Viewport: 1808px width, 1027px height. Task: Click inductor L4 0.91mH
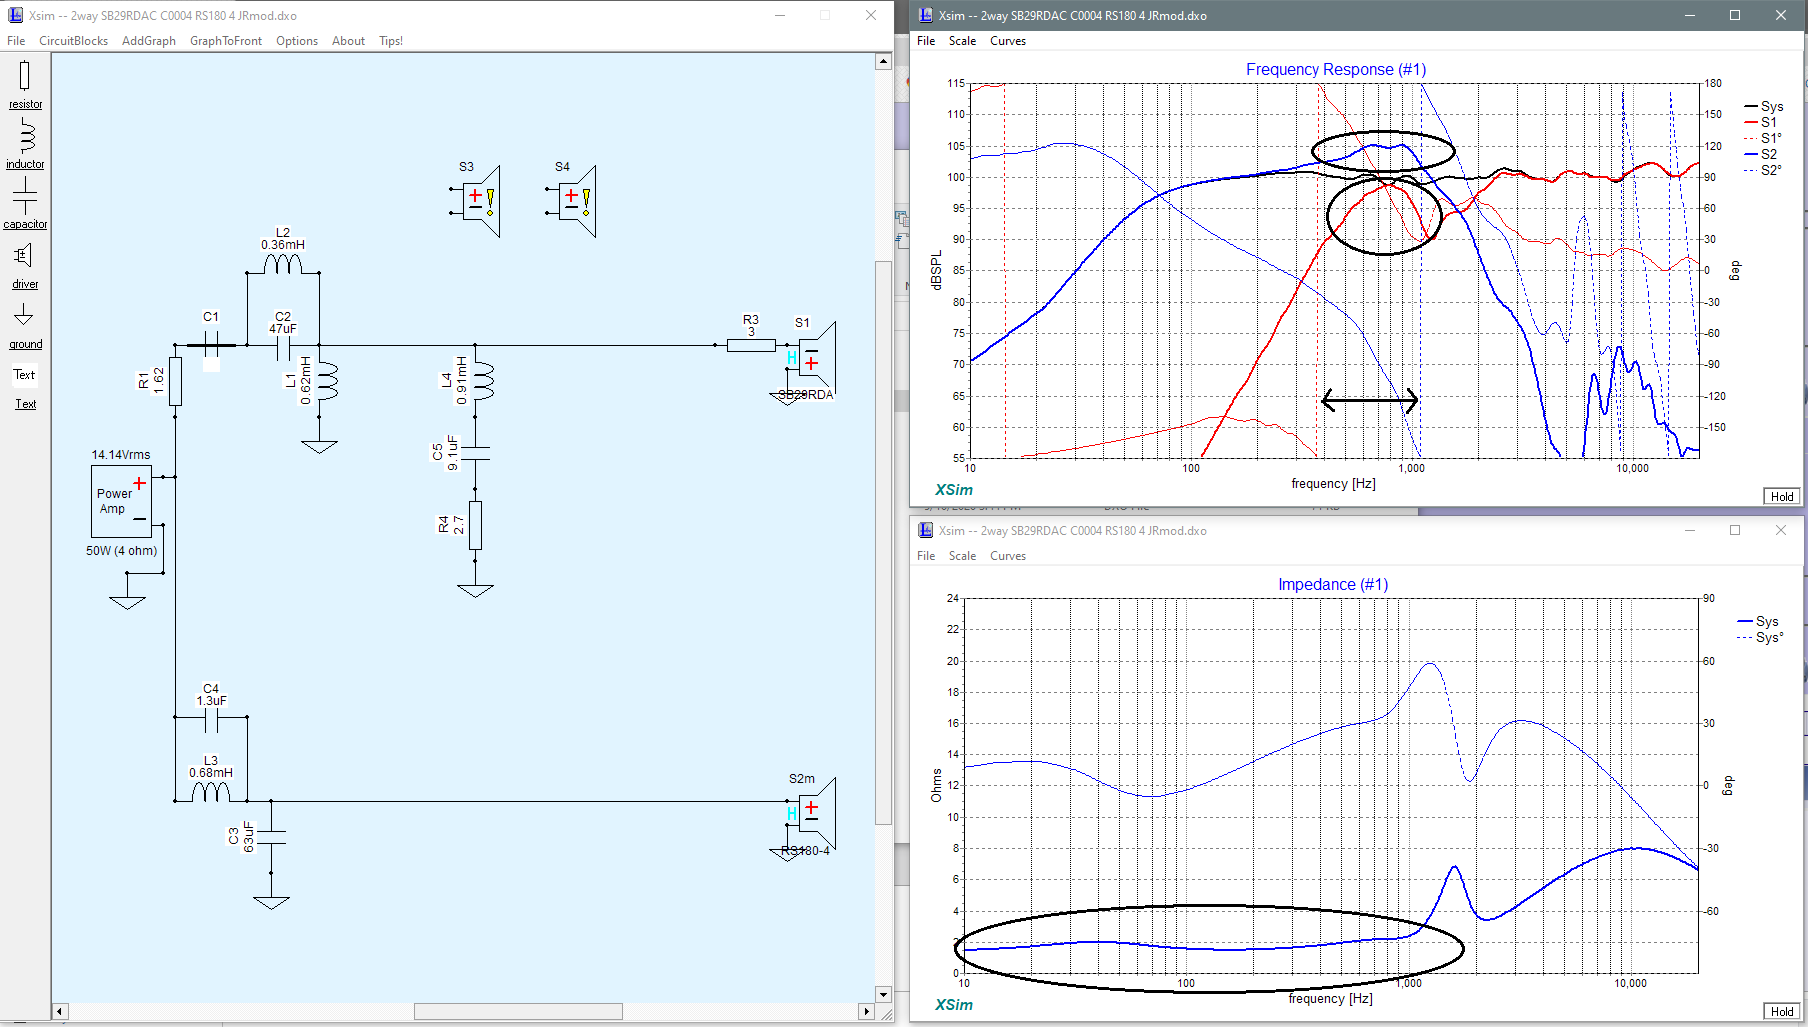coord(483,381)
